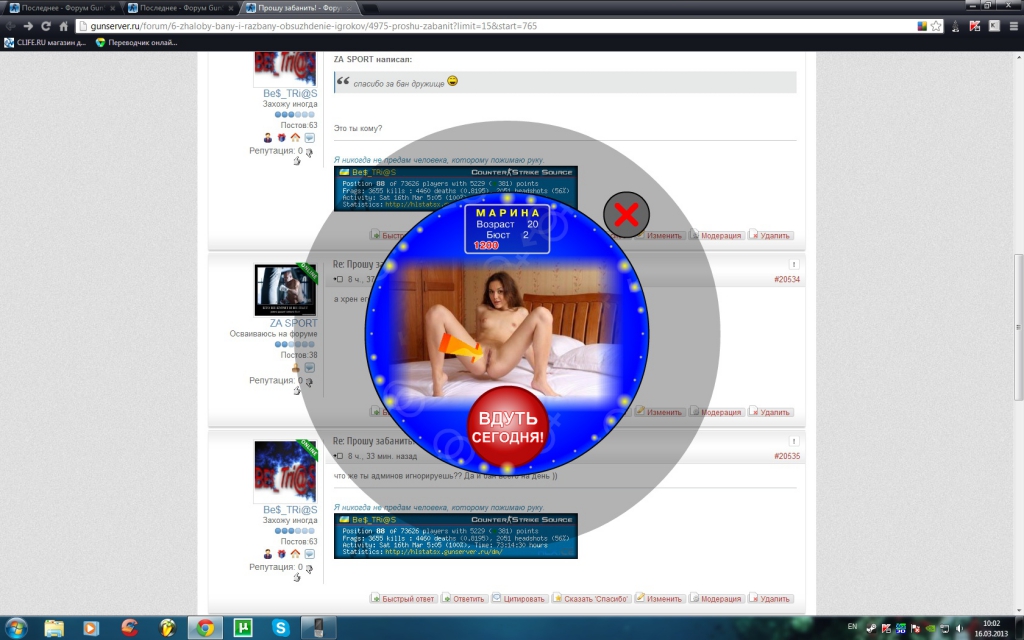Image resolution: width=1024 pixels, height=640 pixels.
Task: Click the browser home button
Action: point(64,26)
